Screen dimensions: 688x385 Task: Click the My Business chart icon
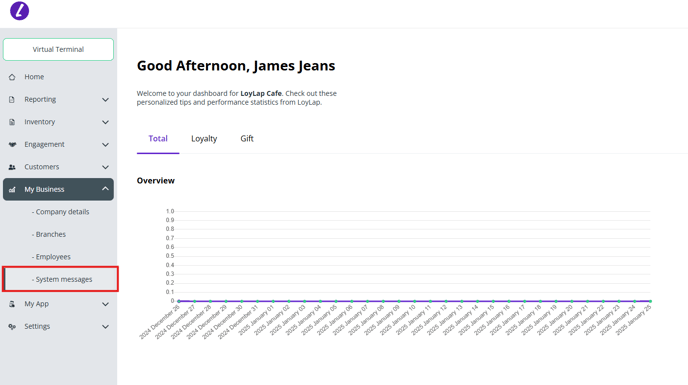12,190
